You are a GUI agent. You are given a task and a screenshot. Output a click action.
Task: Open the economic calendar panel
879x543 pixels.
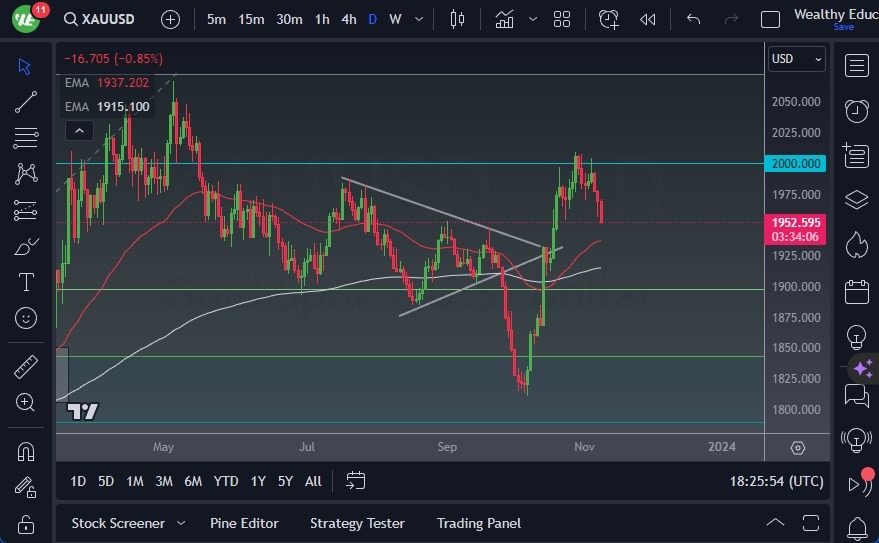pos(856,292)
